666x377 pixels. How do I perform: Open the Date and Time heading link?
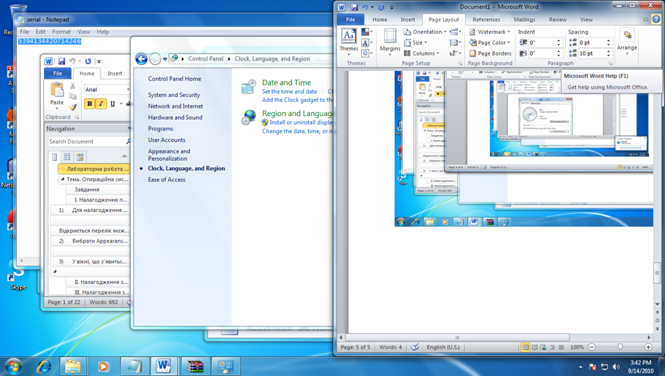pos(286,82)
